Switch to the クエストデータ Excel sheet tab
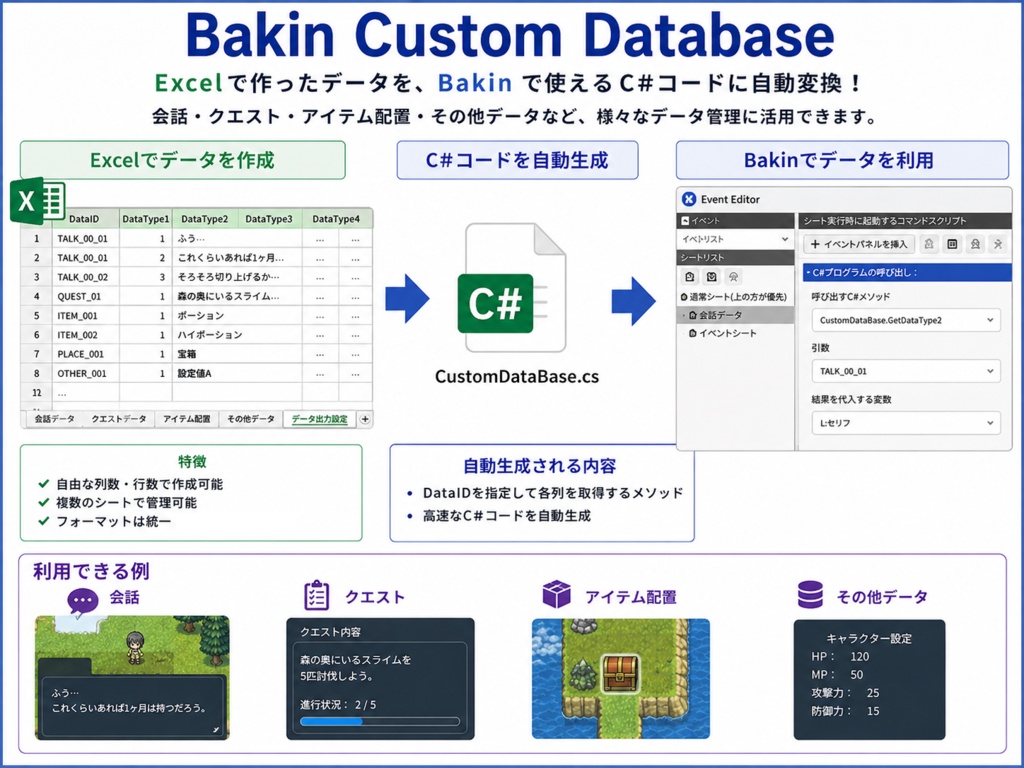Screen dimensions: 1024x768 pyautogui.click(x=119, y=419)
